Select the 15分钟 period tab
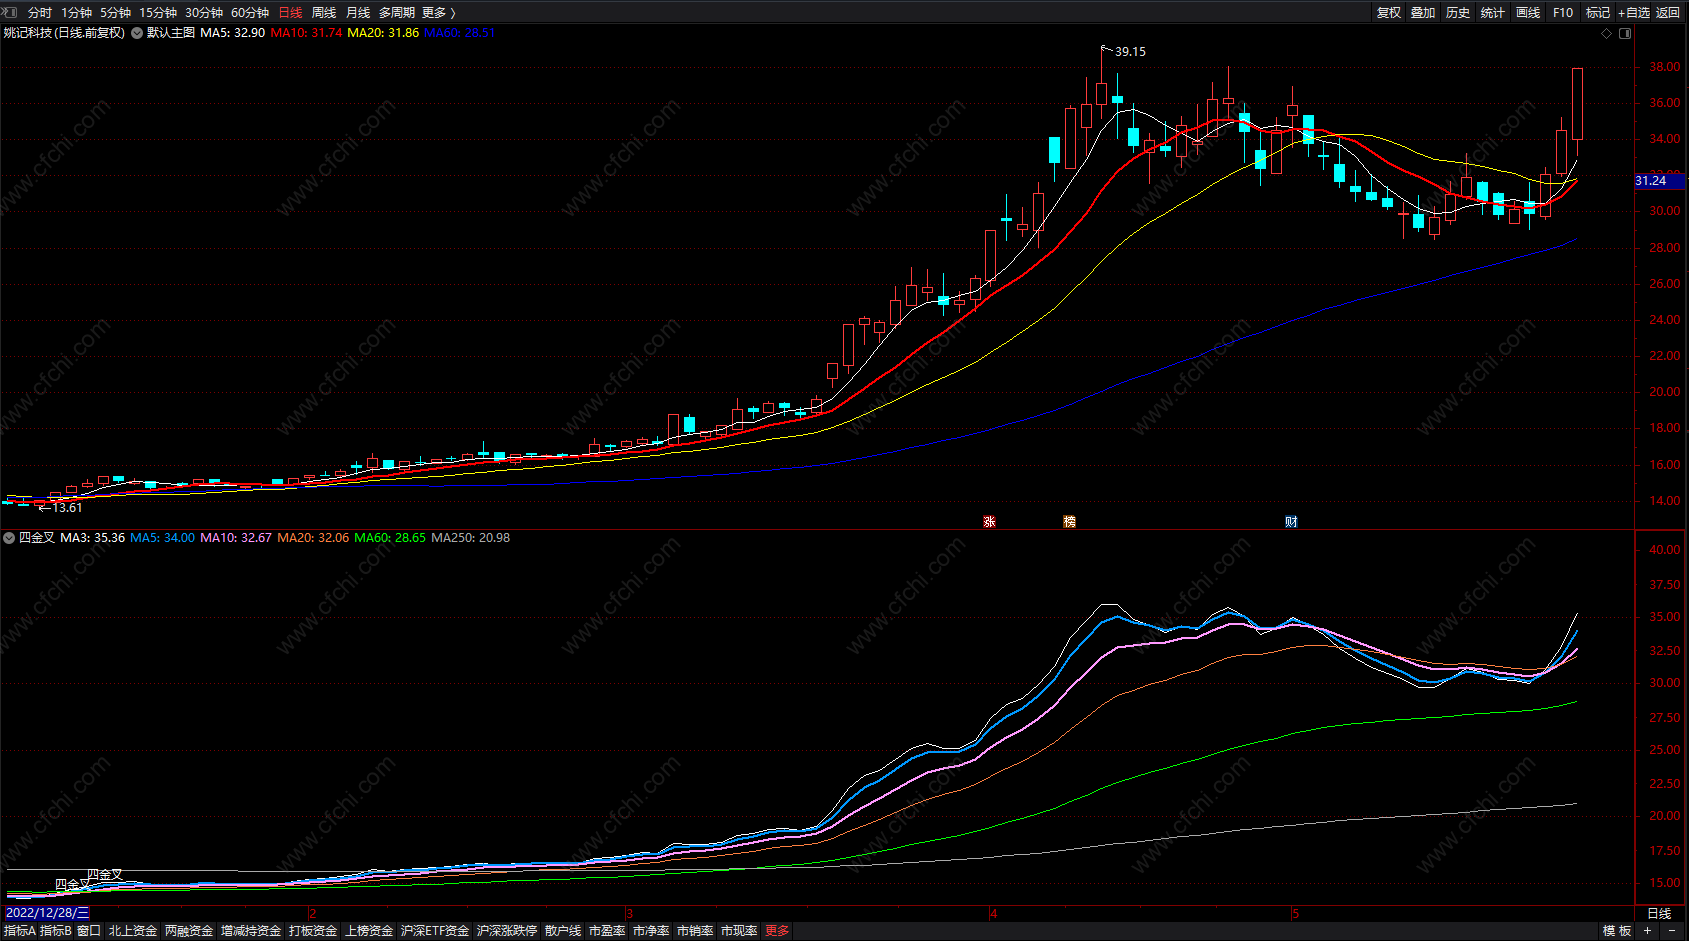1689x941 pixels. [x=158, y=13]
